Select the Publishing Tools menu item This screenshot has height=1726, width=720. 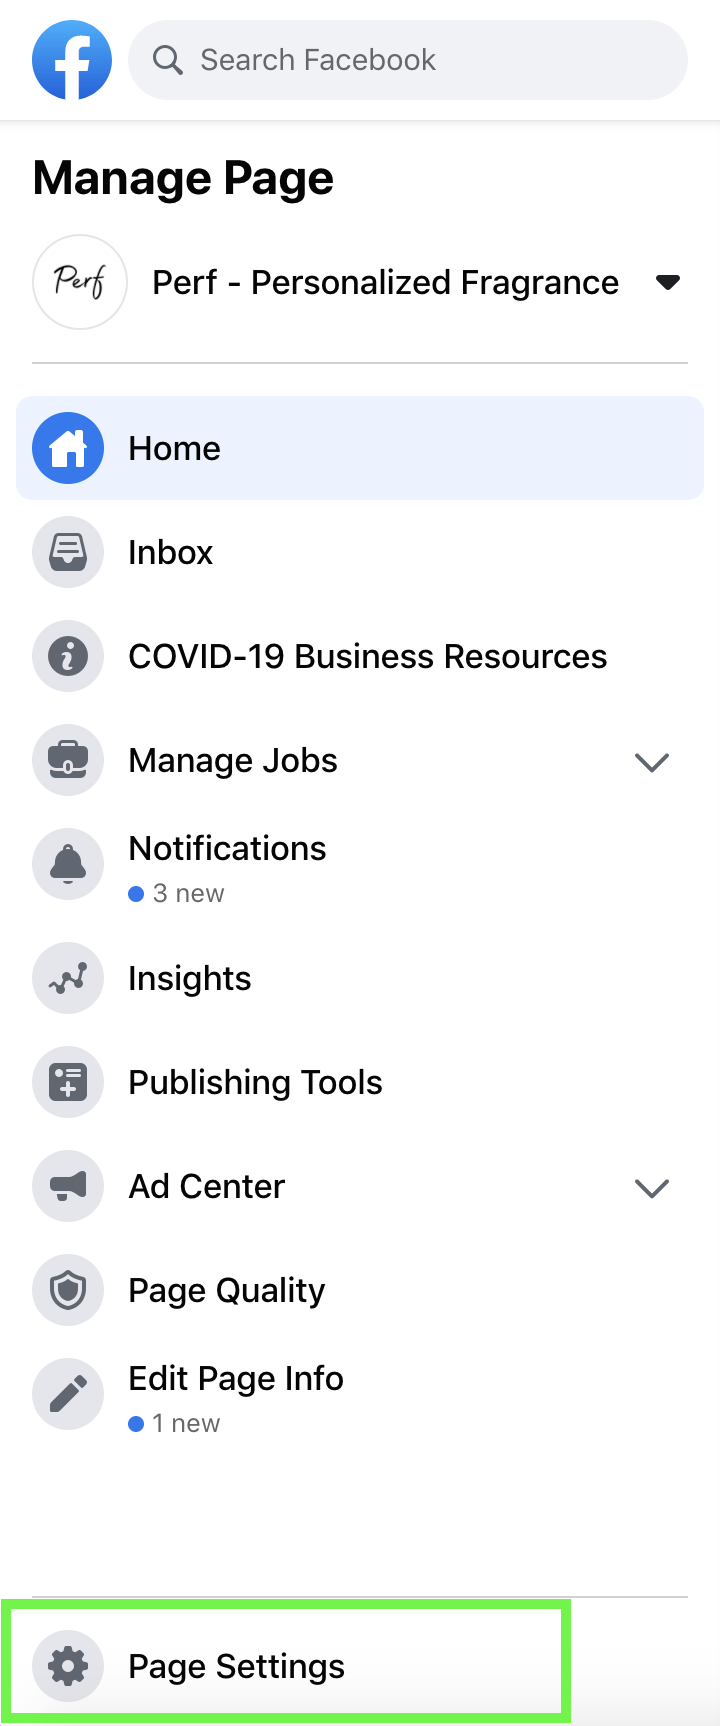[360, 1082]
